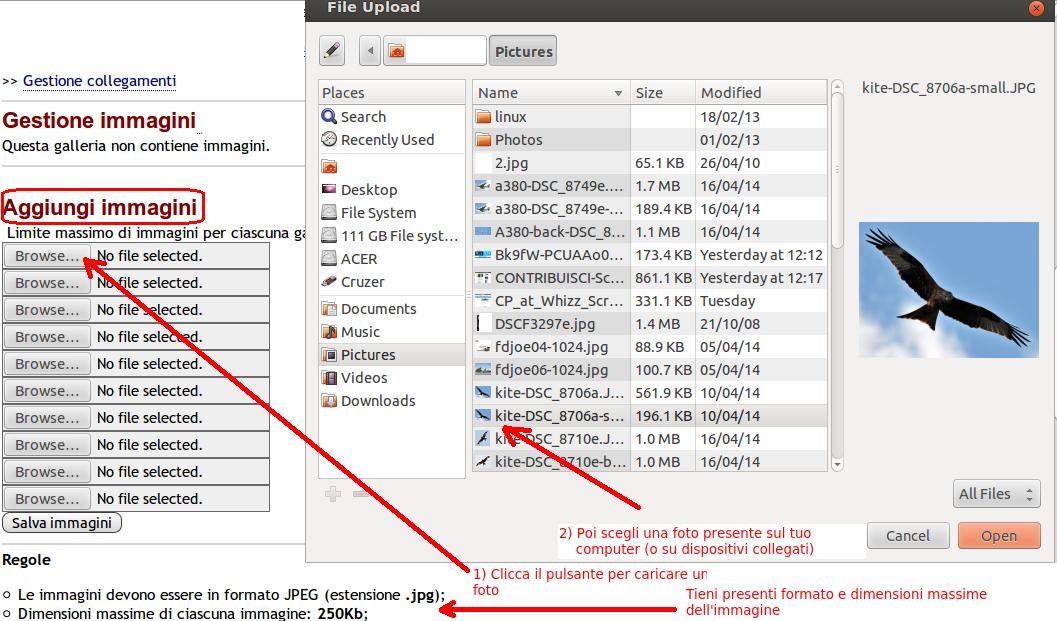
Task: Click the back arrow in path bar
Action: [x=371, y=51]
